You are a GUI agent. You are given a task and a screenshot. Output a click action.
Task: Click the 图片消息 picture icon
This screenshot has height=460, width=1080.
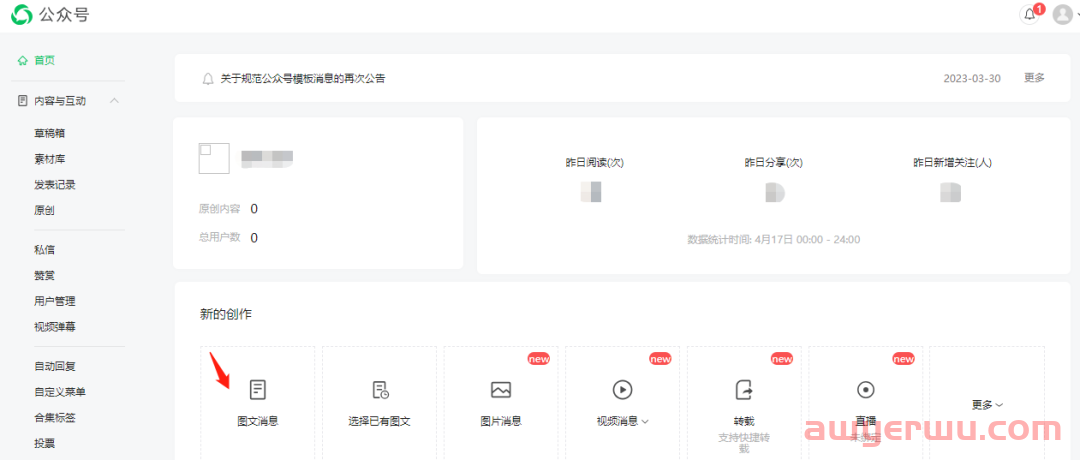click(501, 390)
